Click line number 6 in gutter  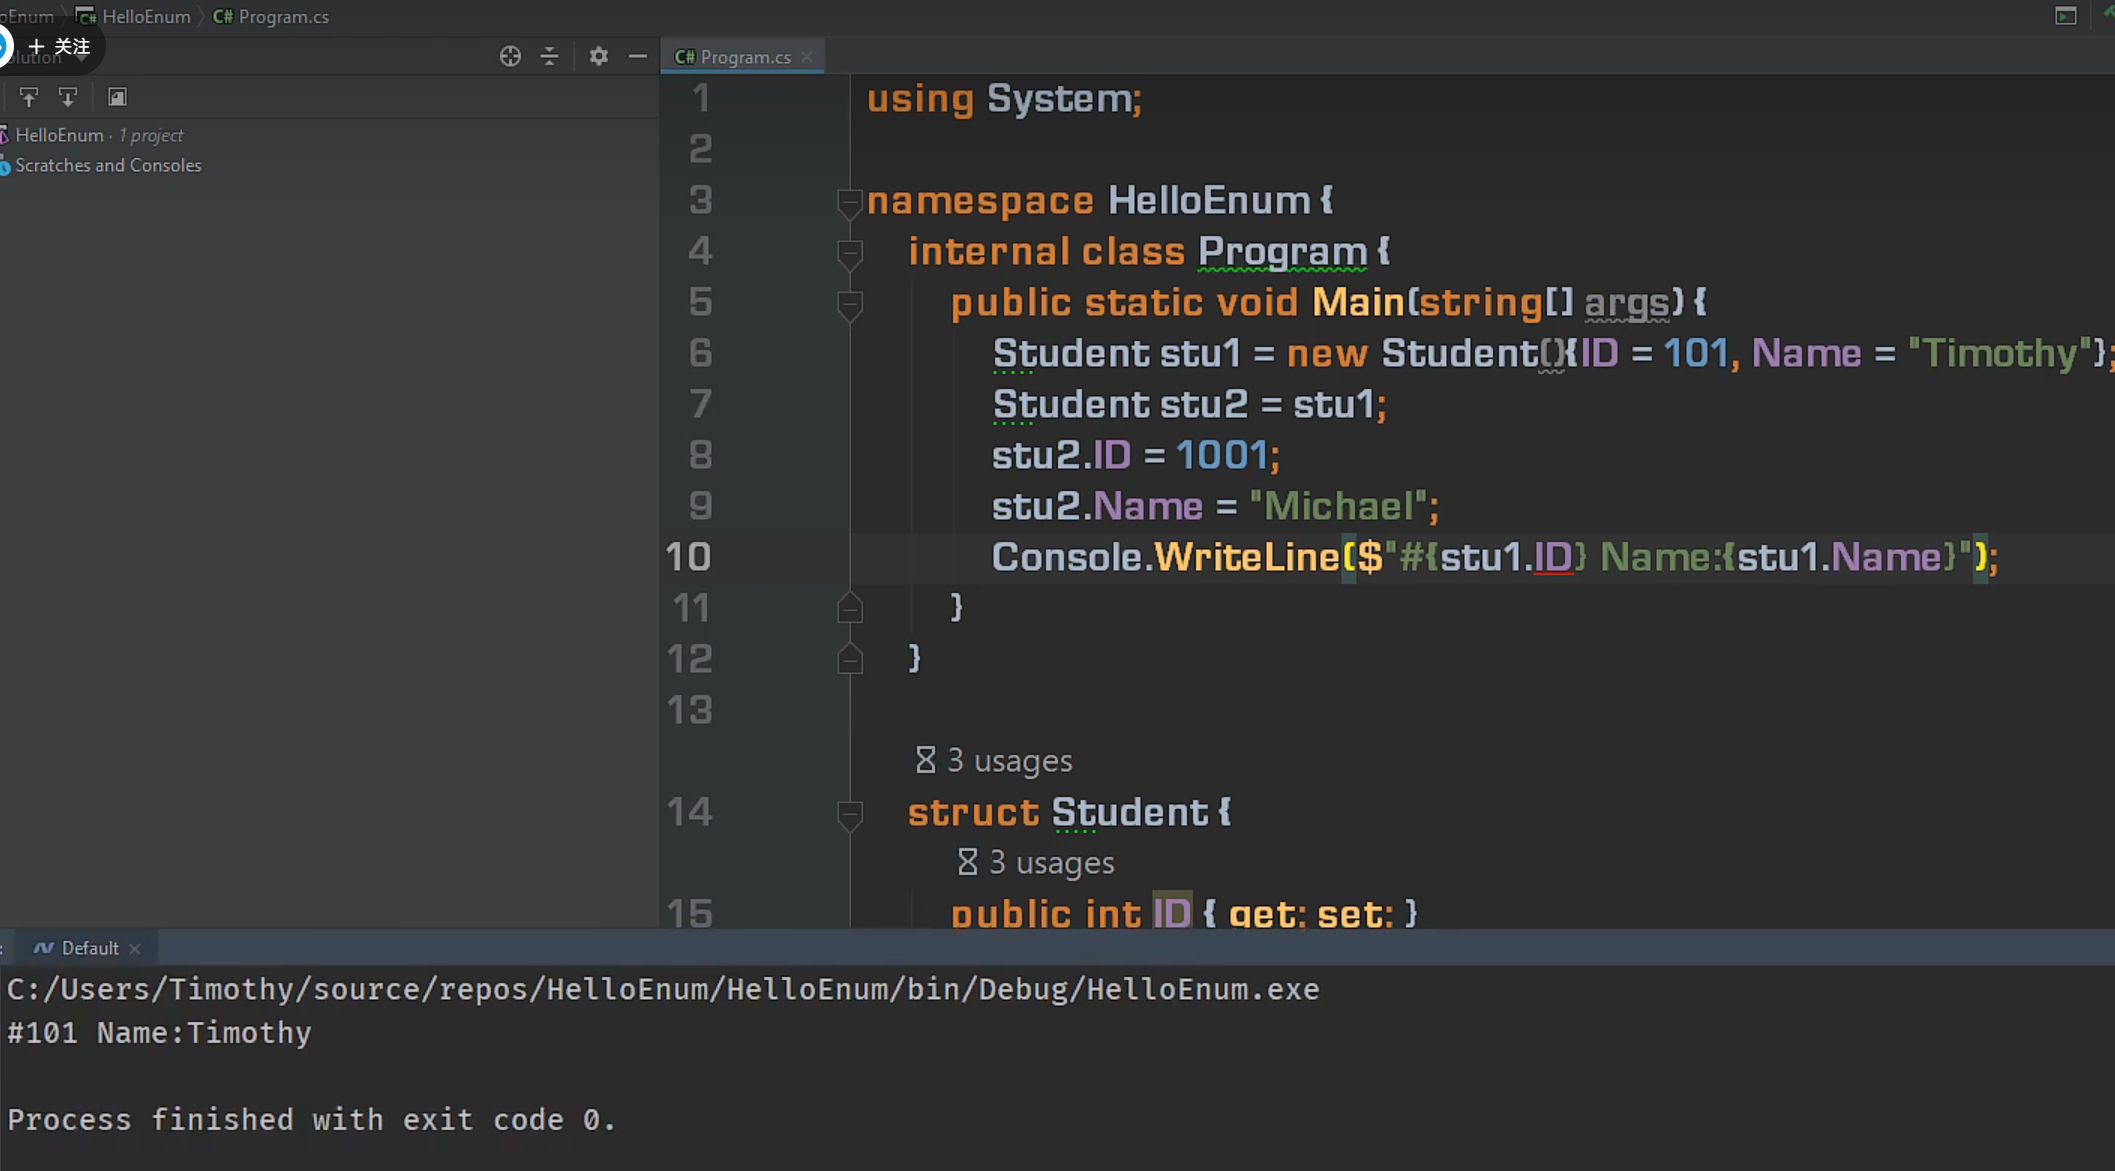[700, 353]
